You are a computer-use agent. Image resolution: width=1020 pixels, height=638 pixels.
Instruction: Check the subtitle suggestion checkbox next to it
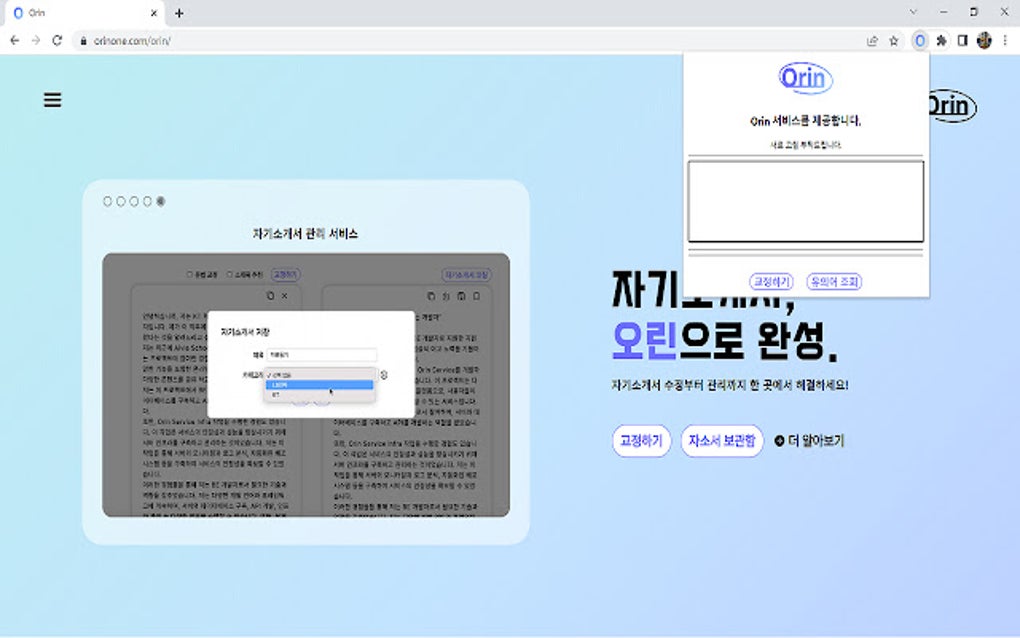pos(230,273)
